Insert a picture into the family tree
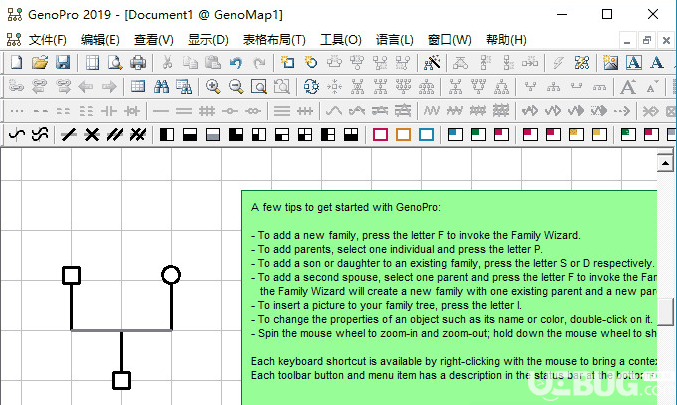Screen dimensions: 677x405 pos(610,63)
